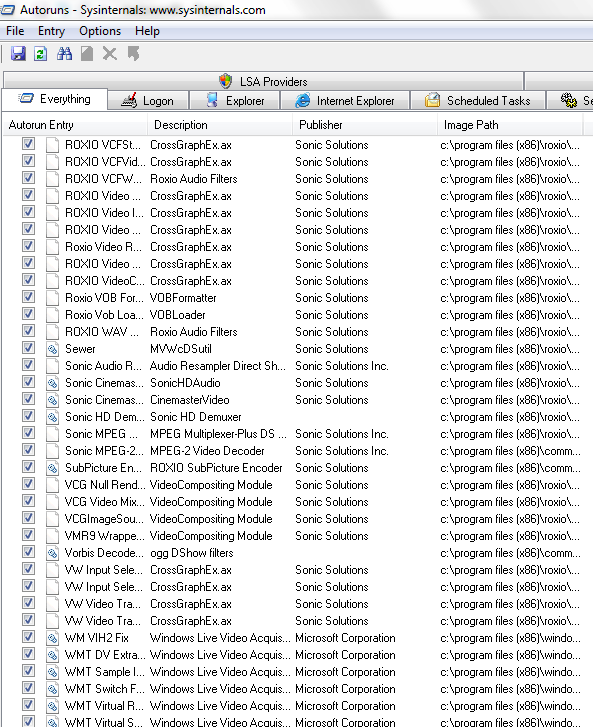Screen dimensions: 593x727
Task: Disable the WM VIH2 Fix checkbox
Action: click(28, 637)
